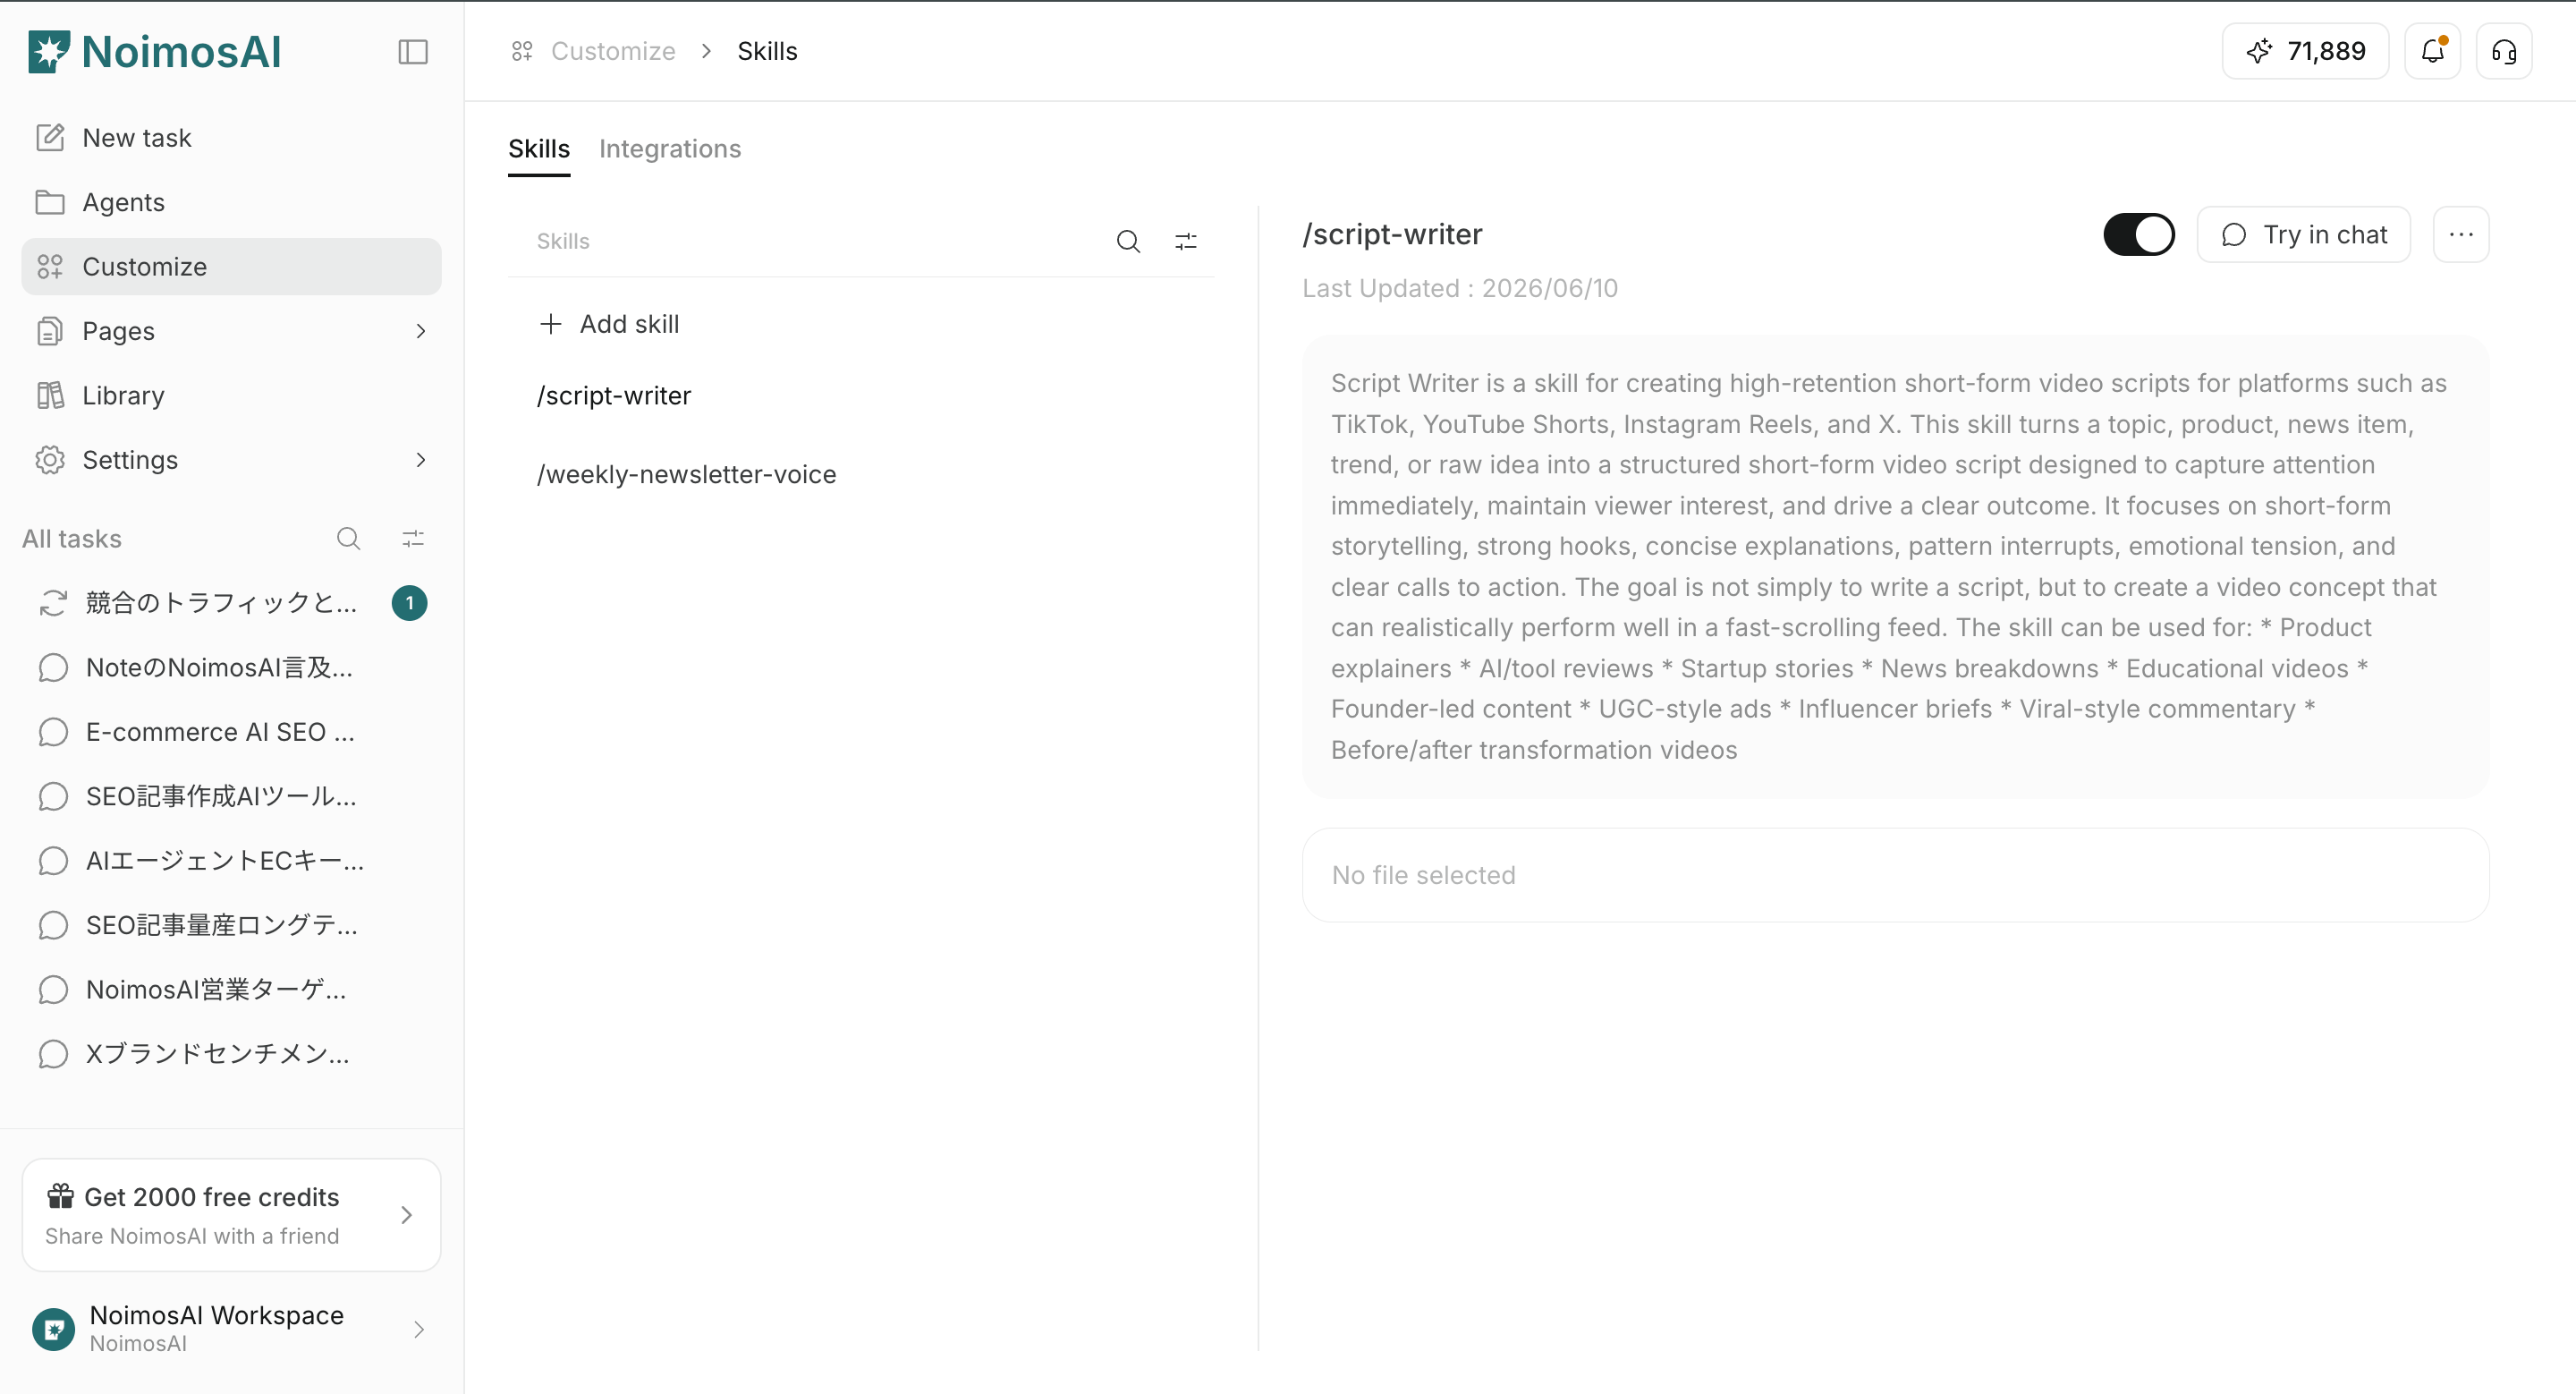Click the credits sparkle counter 71,889

[x=2305, y=51]
